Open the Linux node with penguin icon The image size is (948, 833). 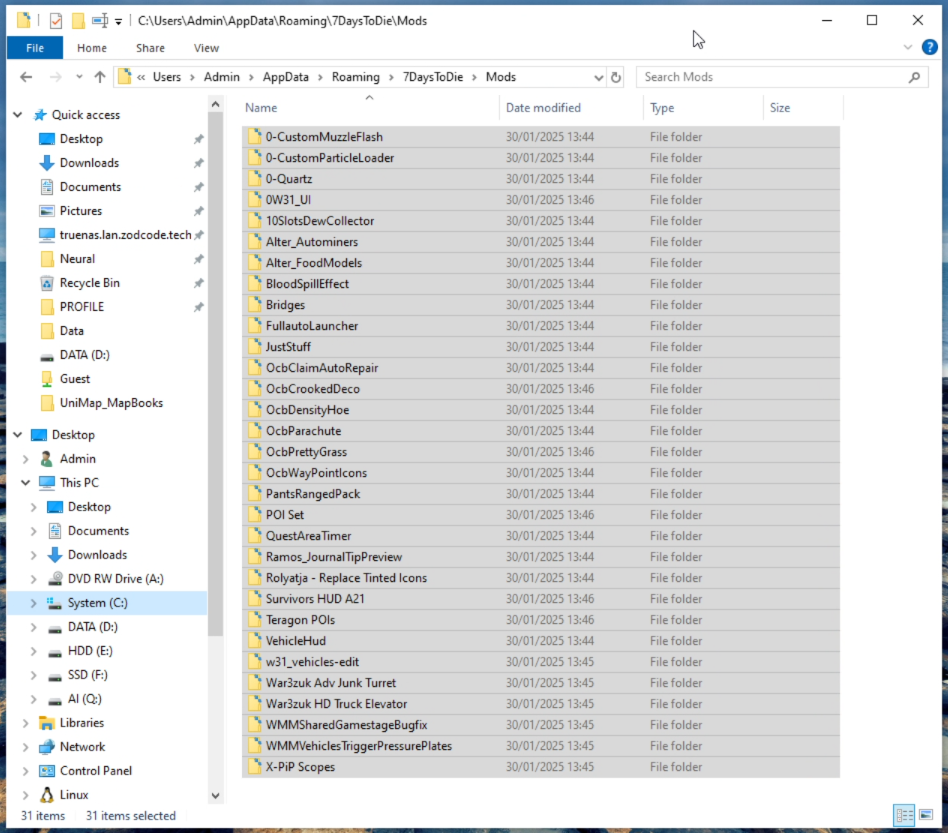(74, 794)
